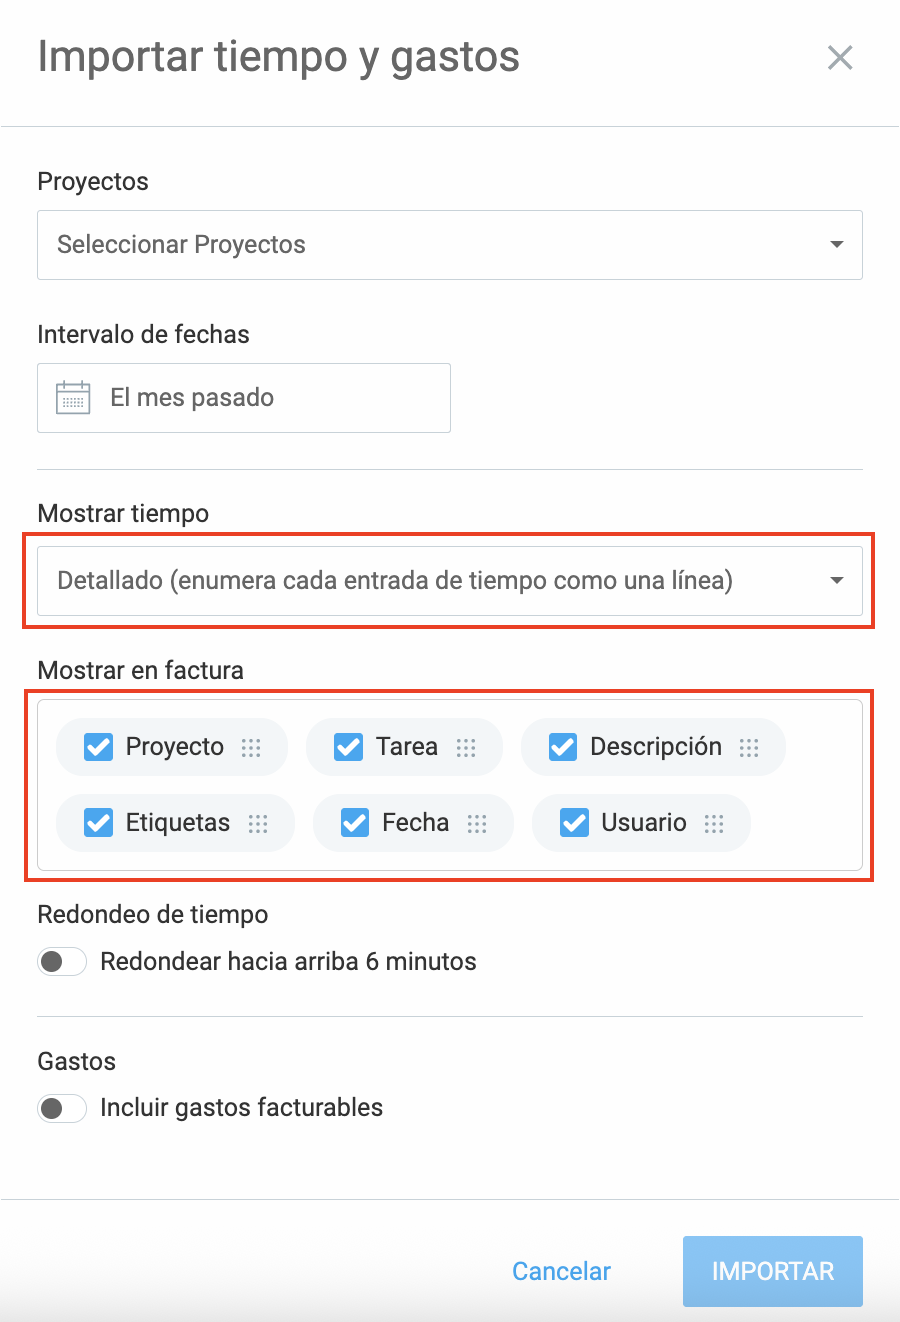Click the IMPORTAR button
Image resolution: width=900 pixels, height=1322 pixels.
[x=772, y=1271]
